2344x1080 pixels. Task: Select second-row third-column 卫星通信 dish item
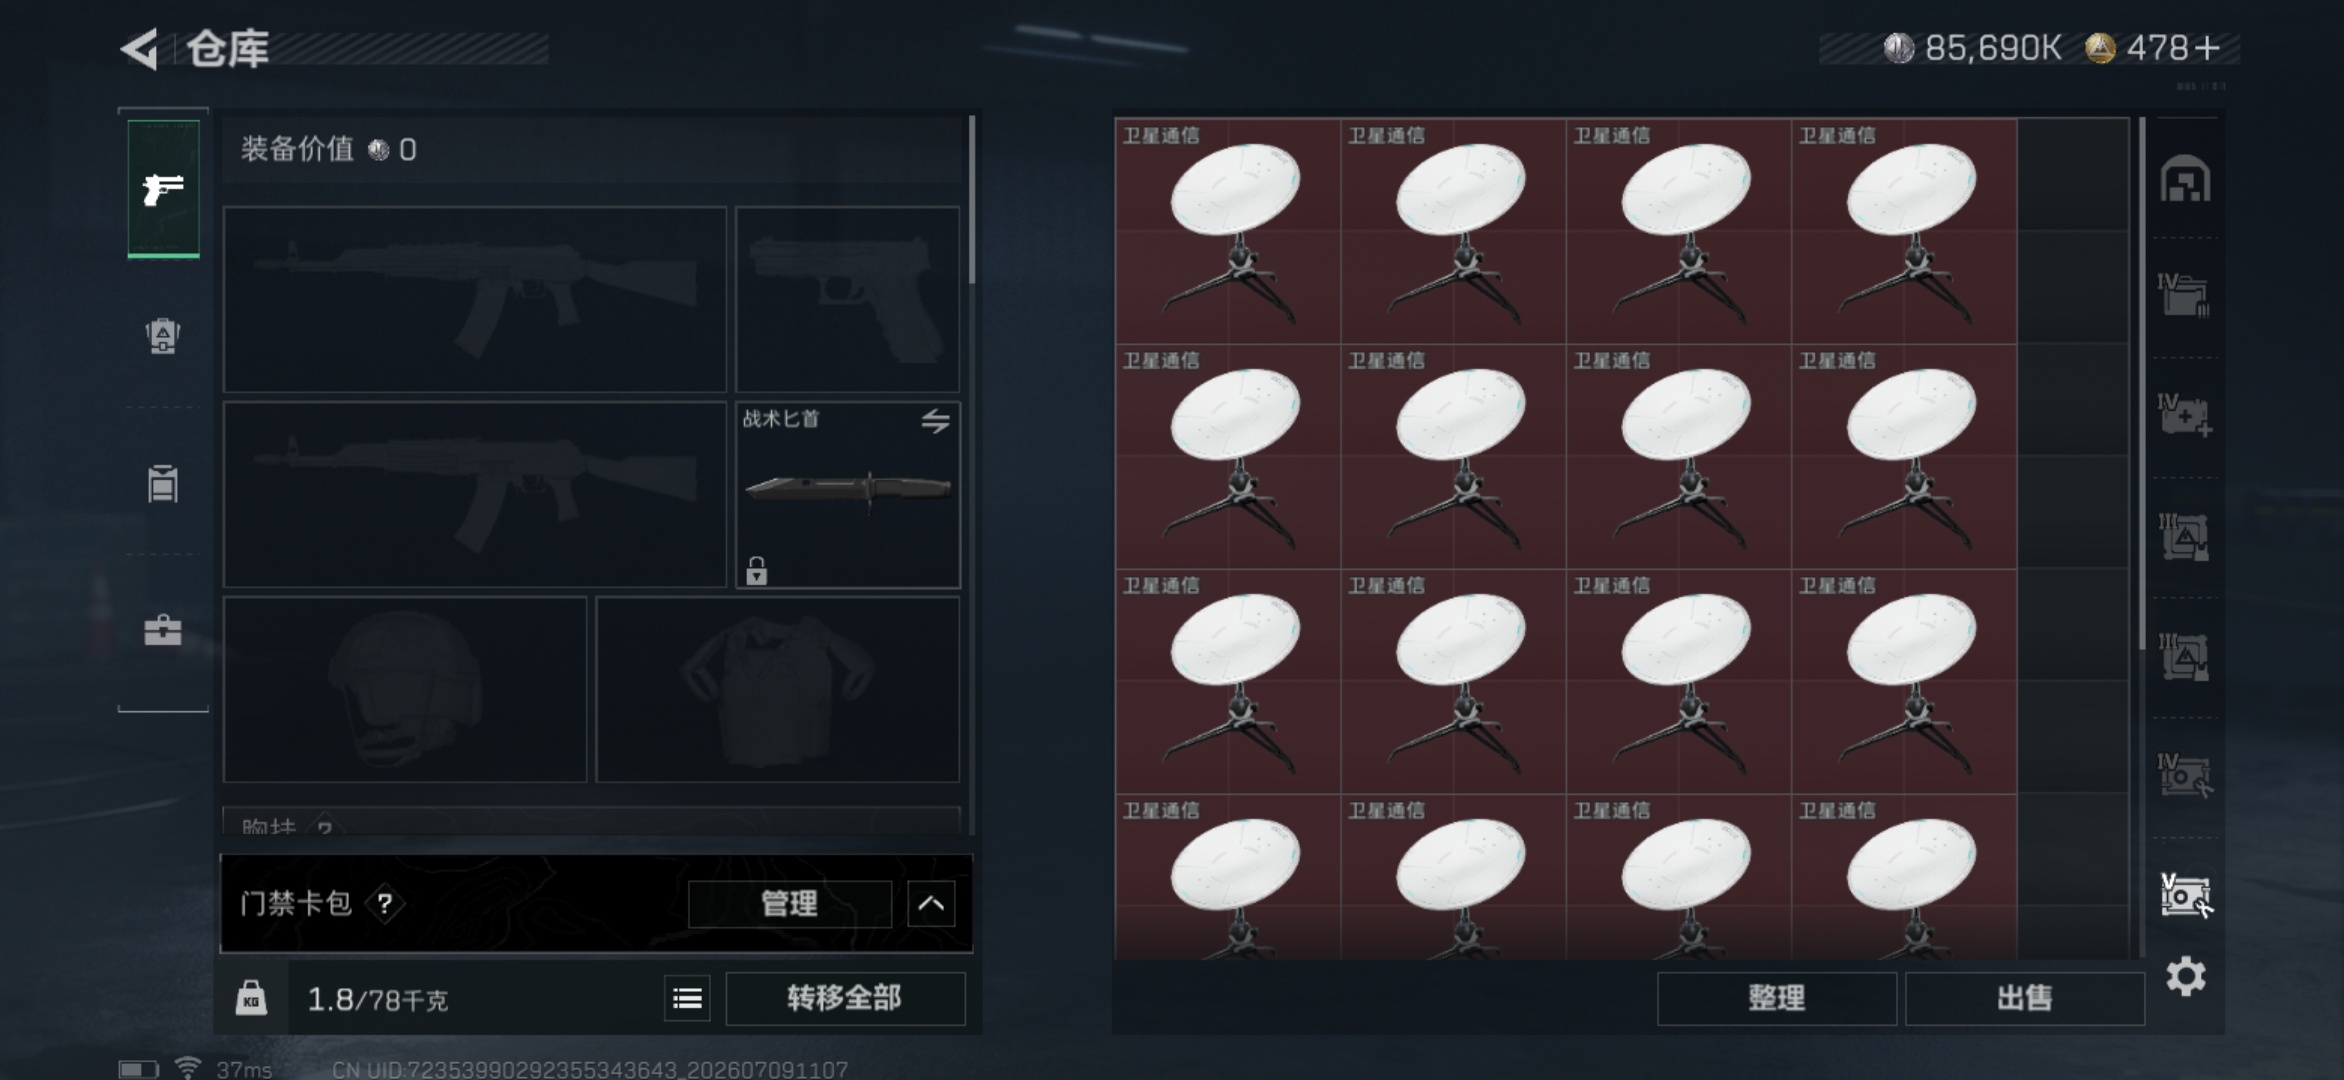point(1679,457)
